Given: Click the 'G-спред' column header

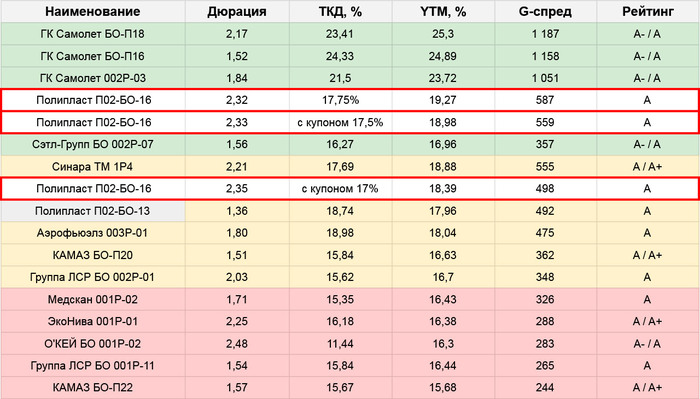Looking at the screenshot, I should pos(545,12).
